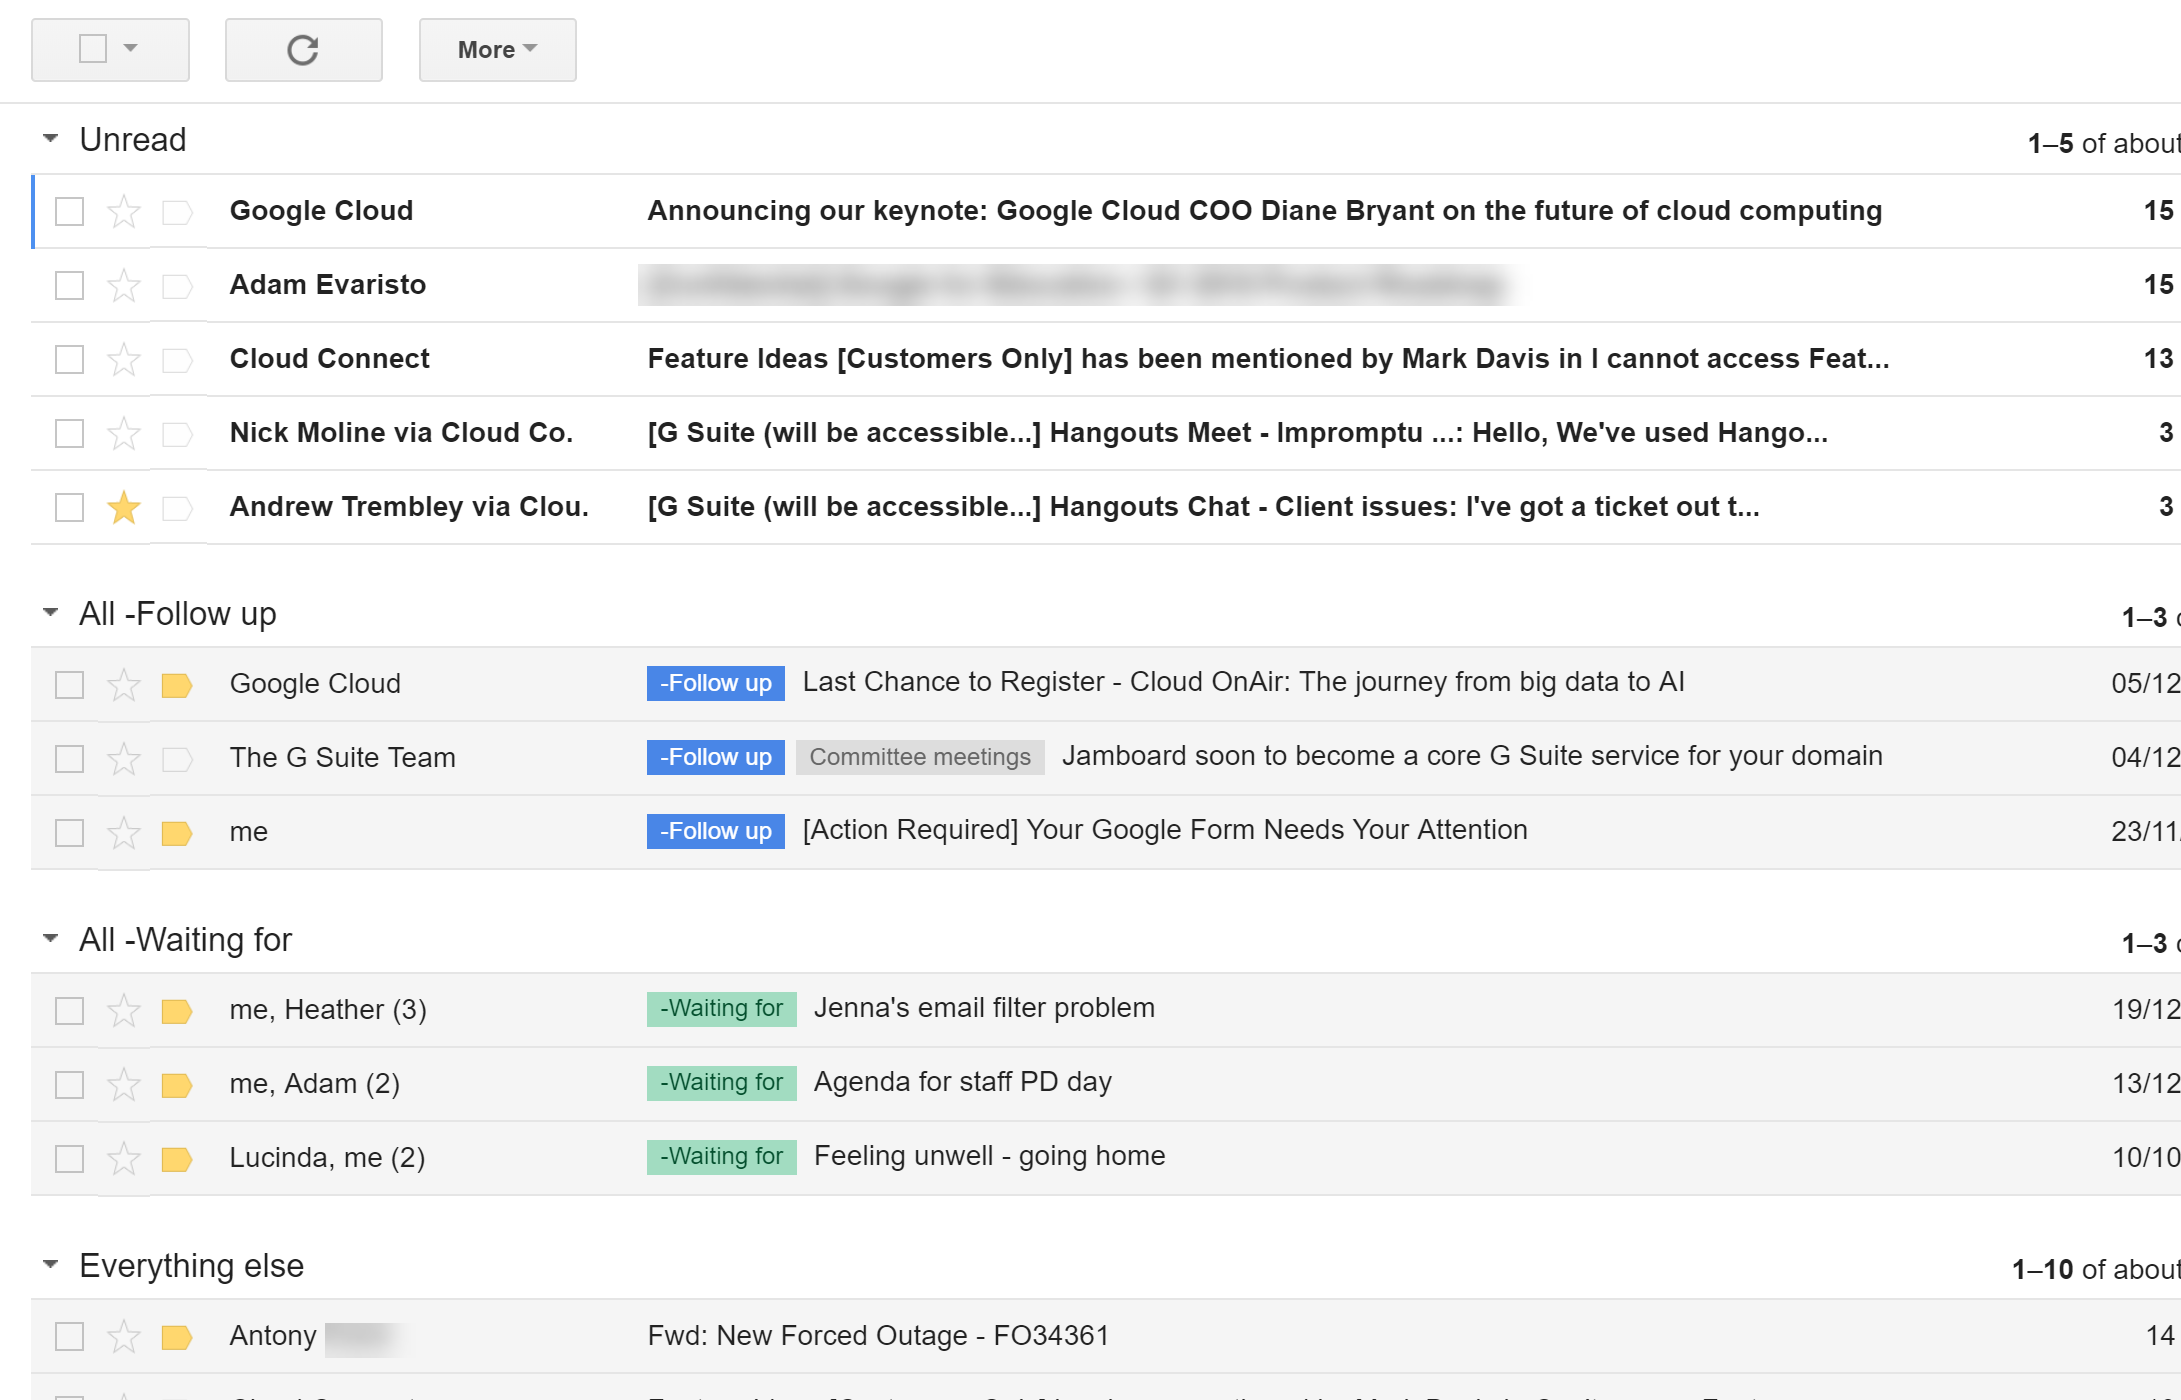The height and width of the screenshot is (1400, 2181).
Task: Select the Nick Moline email checkbox
Action: (x=69, y=434)
